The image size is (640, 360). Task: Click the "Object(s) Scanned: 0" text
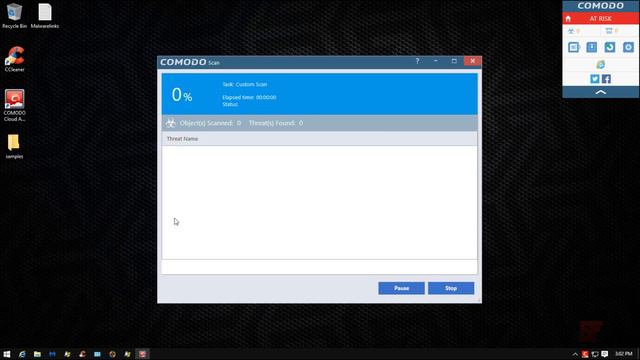[x=210, y=123]
